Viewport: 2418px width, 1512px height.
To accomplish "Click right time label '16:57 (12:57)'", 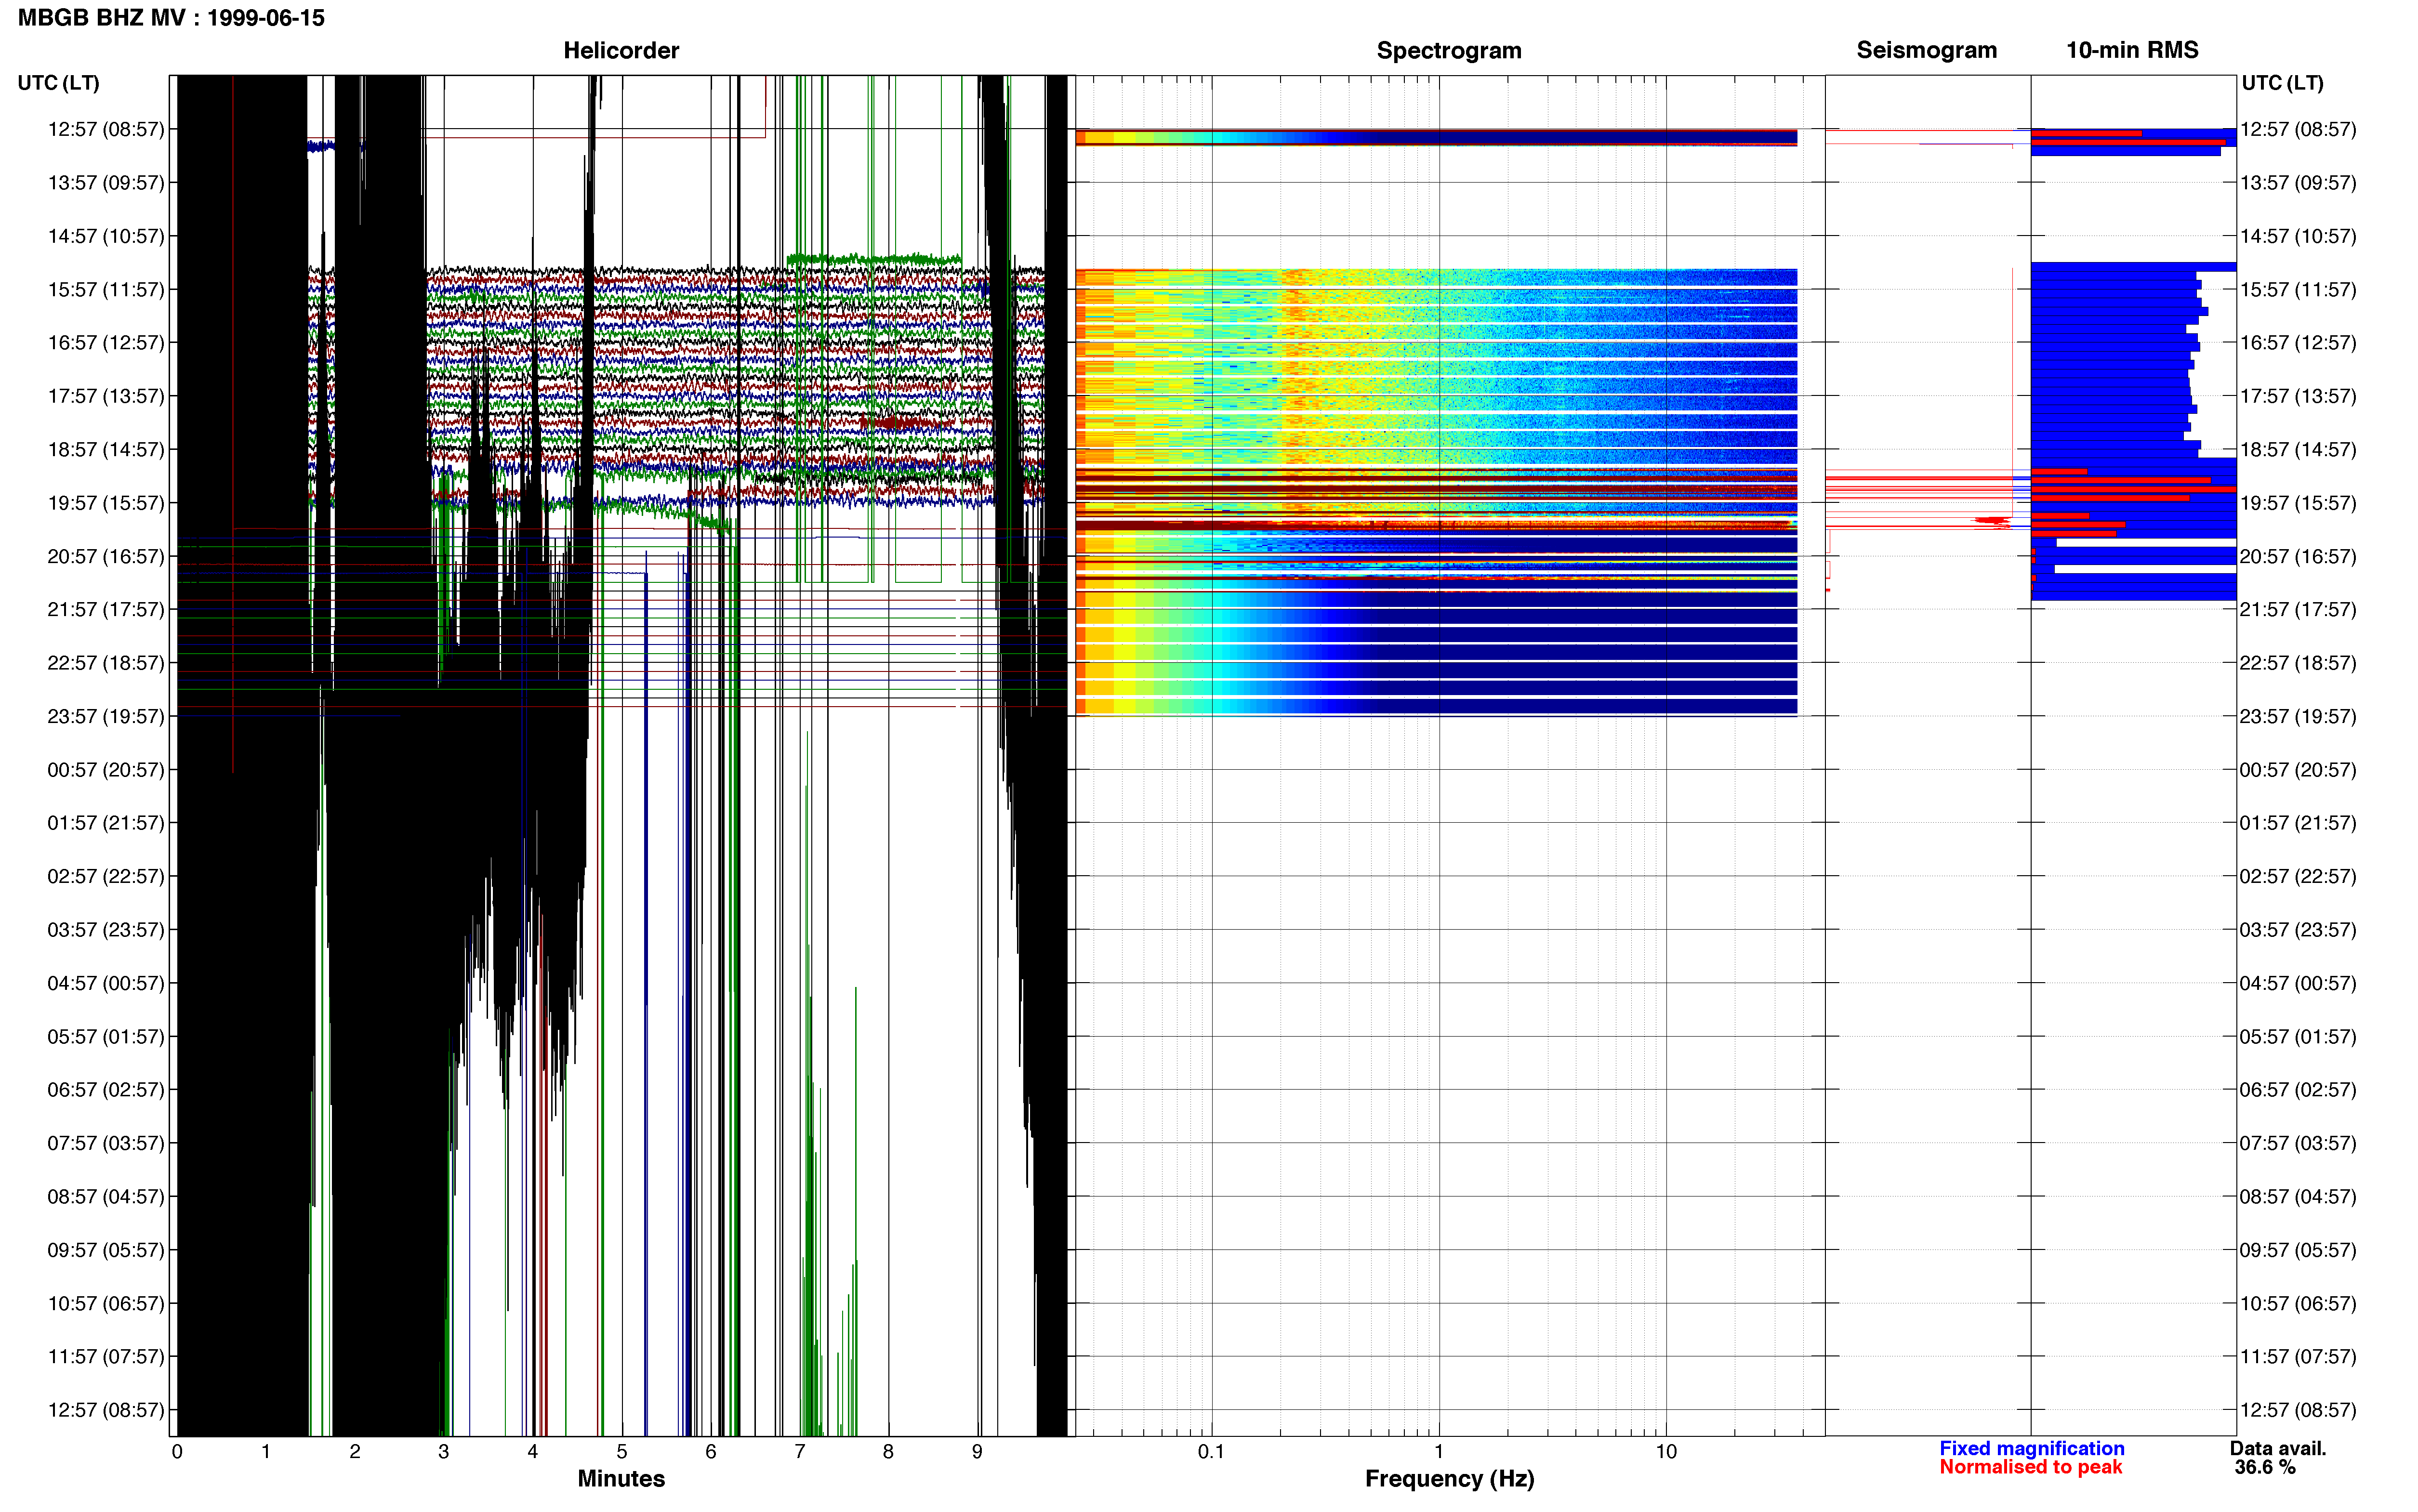I will (2298, 343).
